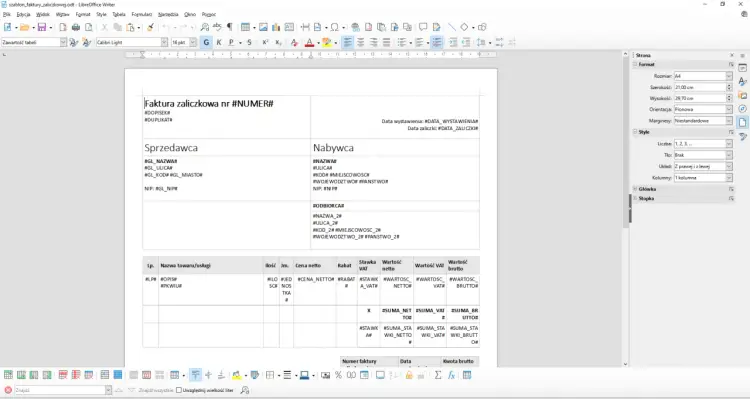Click the Clone Formatting paintbrush icon
Screen dimensions: 750x399
pyautogui.click(x=150, y=27)
